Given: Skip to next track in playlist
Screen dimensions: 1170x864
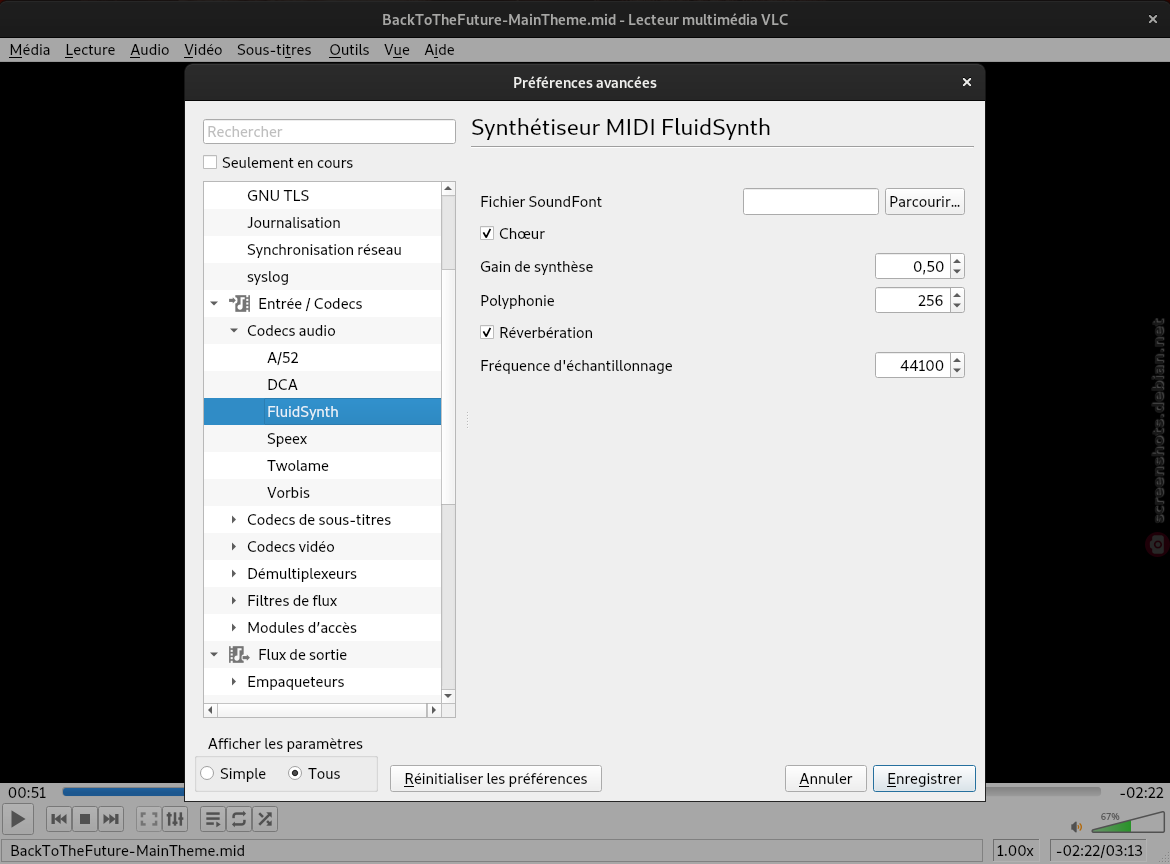Looking at the screenshot, I should (110, 819).
